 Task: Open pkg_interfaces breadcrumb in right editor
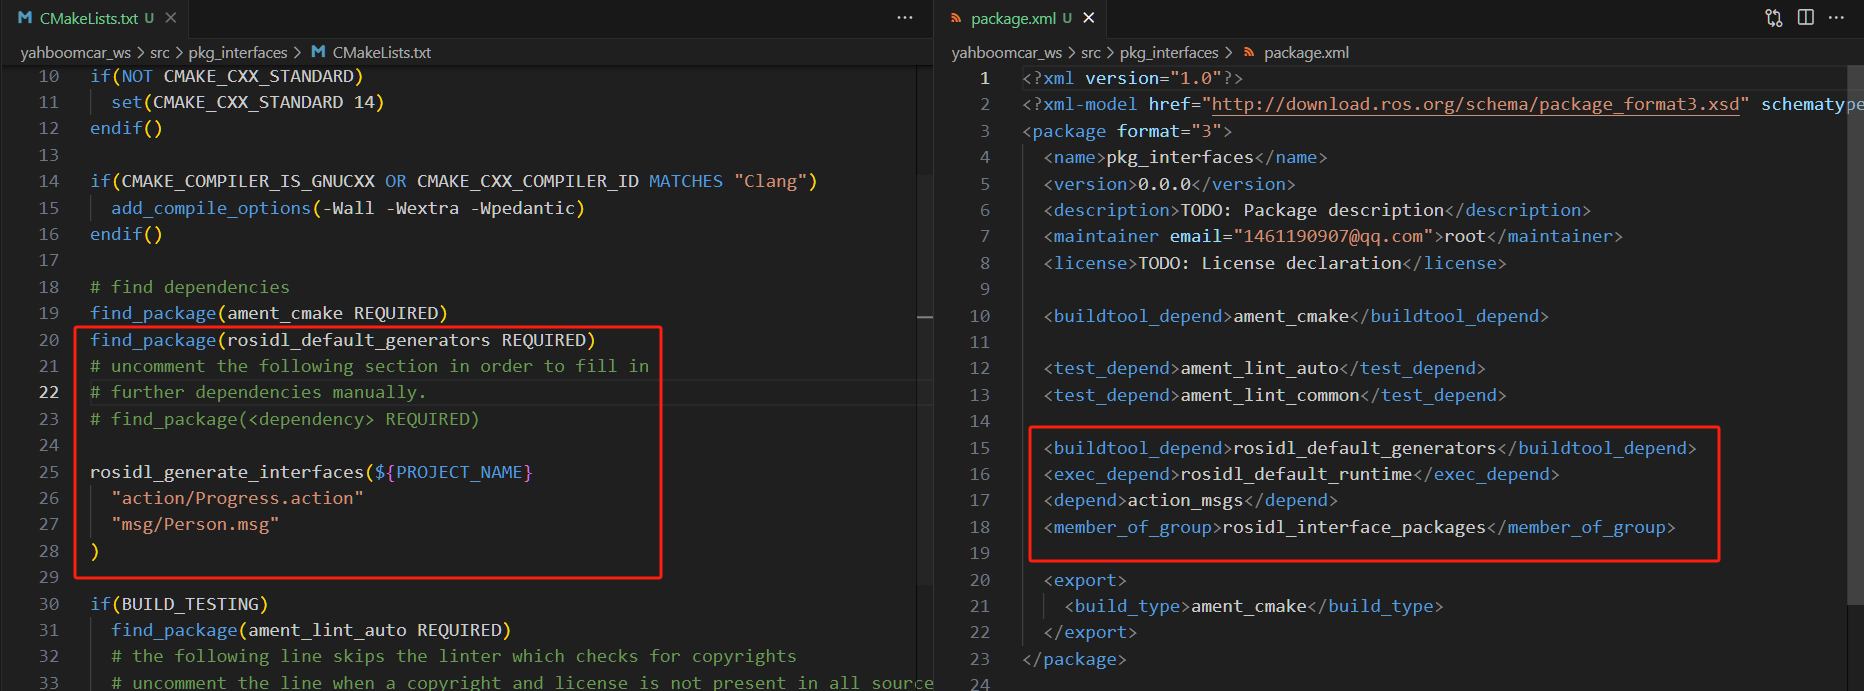click(1168, 52)
